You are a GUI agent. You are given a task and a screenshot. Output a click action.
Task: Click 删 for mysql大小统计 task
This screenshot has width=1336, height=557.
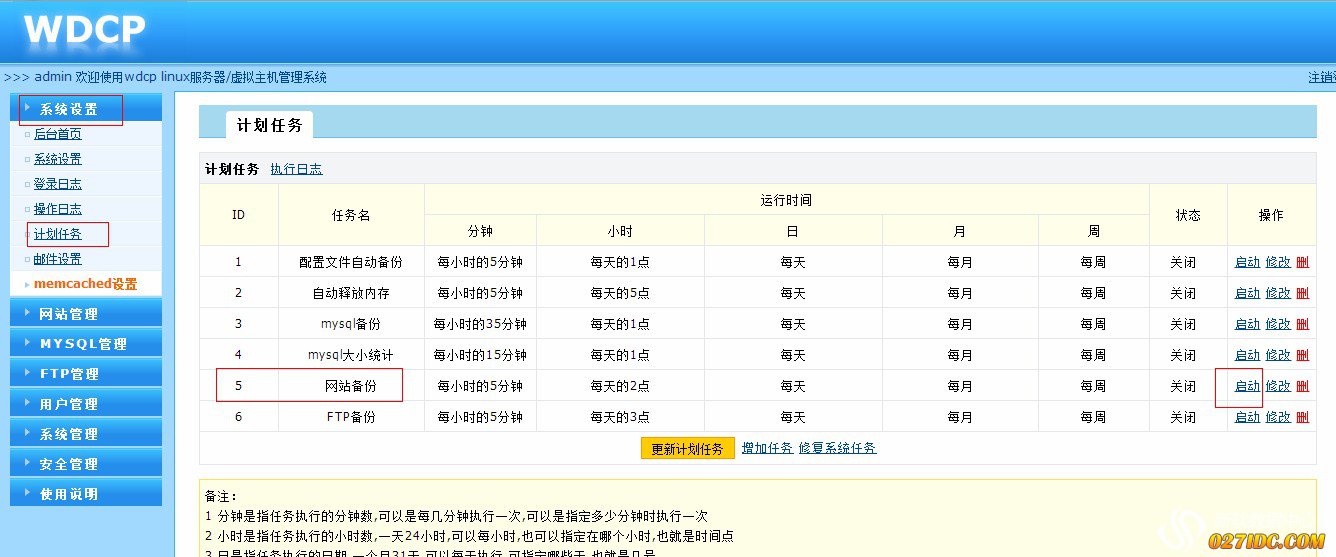click(x=1302, y=355)
